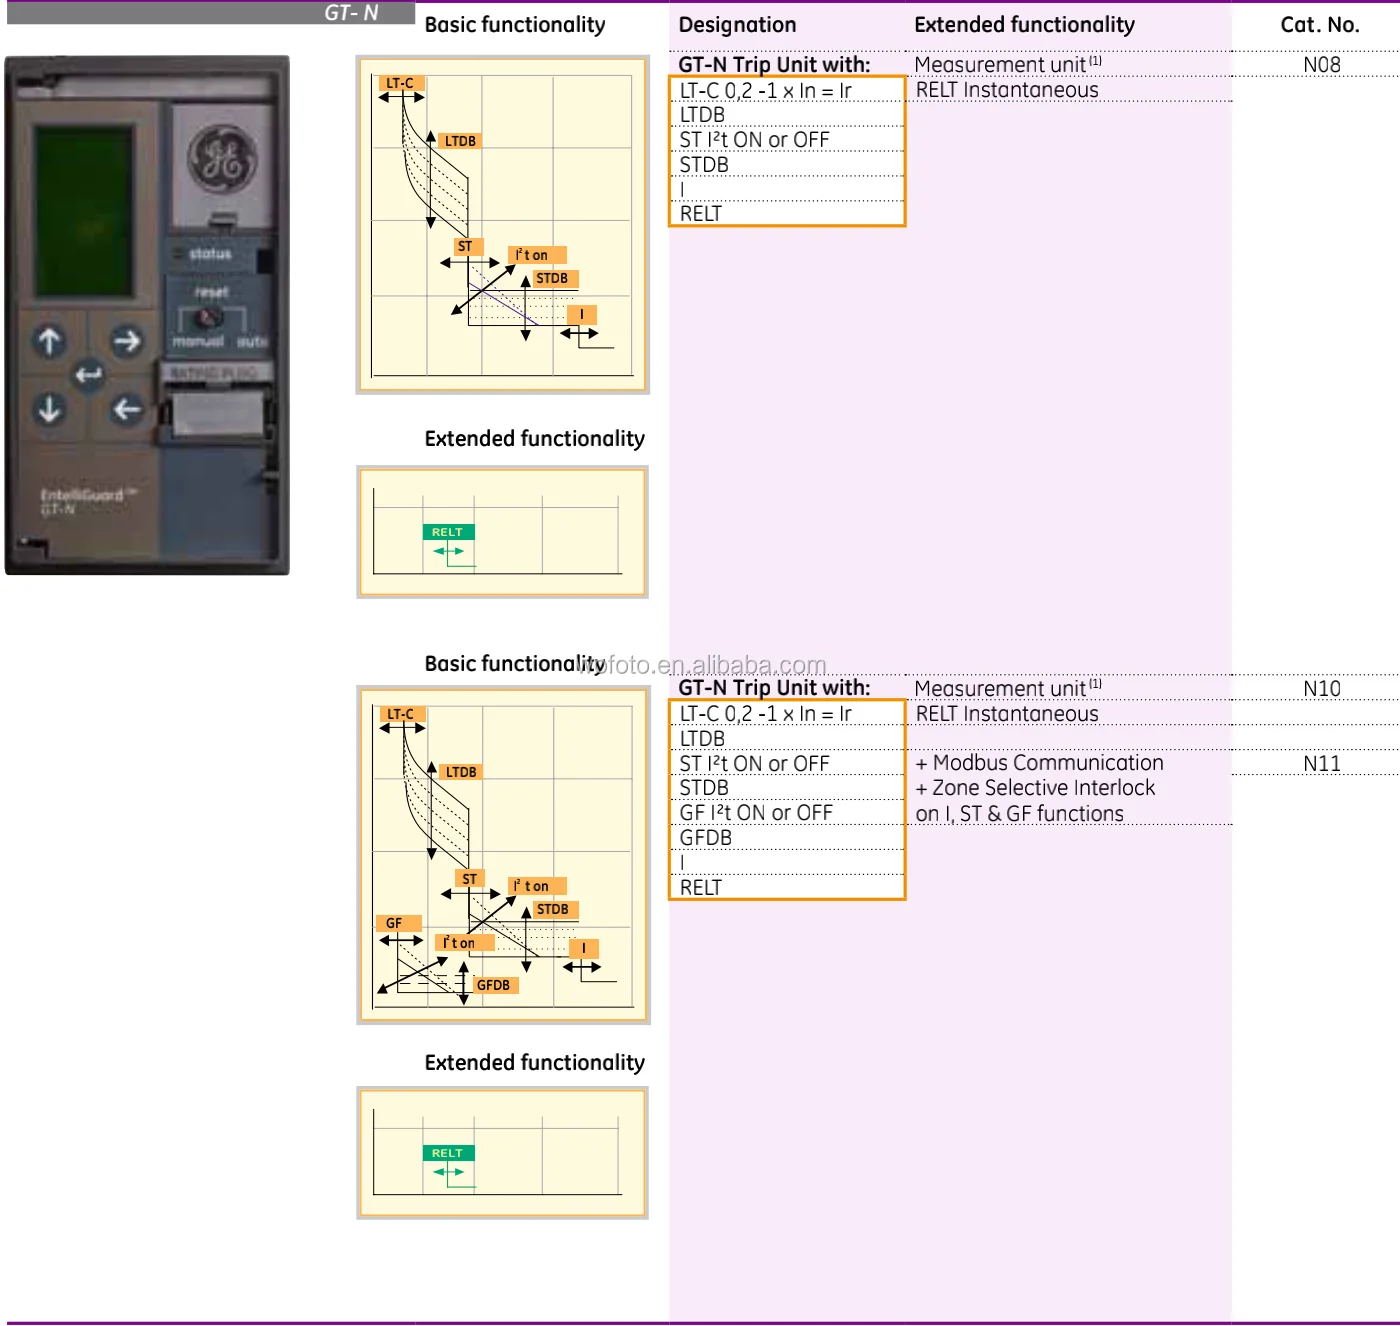This screenshot has width=1400, height=1326.
Task: Click 'LT-C 0,2 -1 x In = Ir' in the N08 list
Action: pyautogui.click(x=766, y=91)
